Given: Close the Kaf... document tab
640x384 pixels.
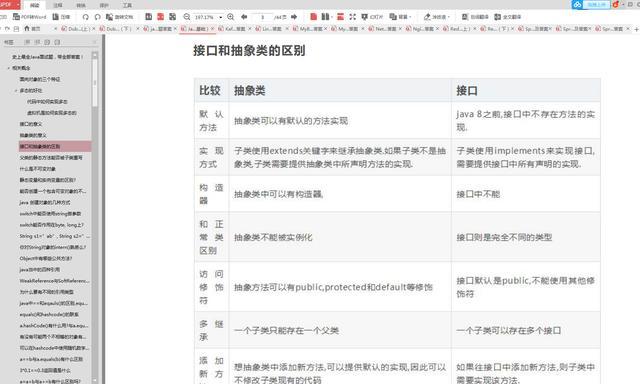Looking at the screenshot, I should pos(250,29).
